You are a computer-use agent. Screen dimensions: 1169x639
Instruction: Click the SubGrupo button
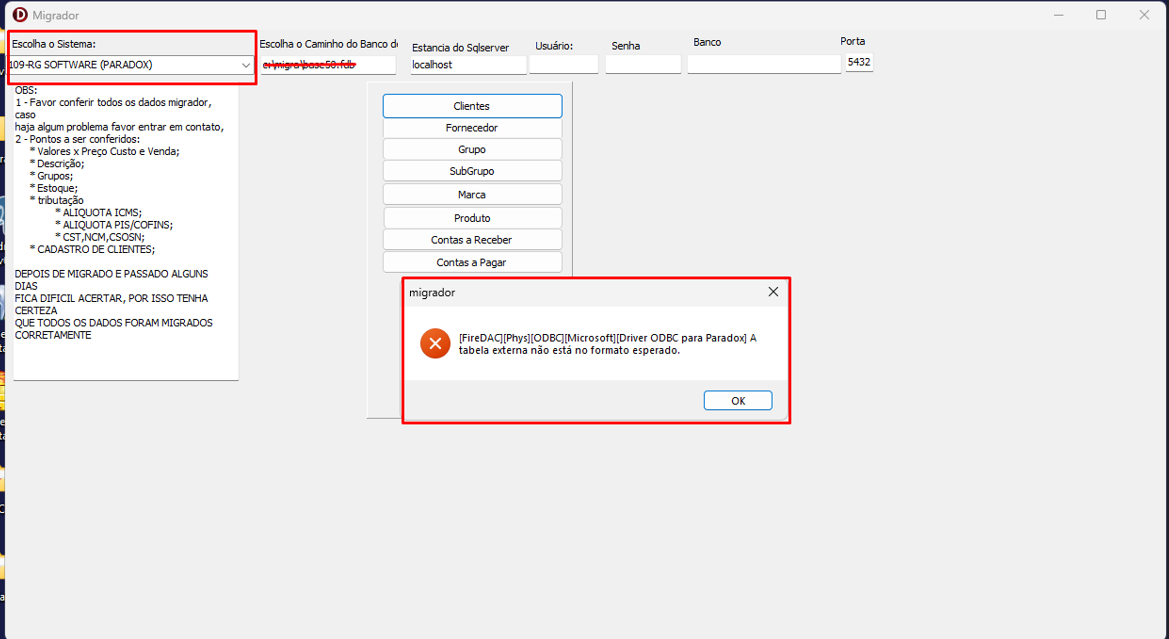pos(472,172)
